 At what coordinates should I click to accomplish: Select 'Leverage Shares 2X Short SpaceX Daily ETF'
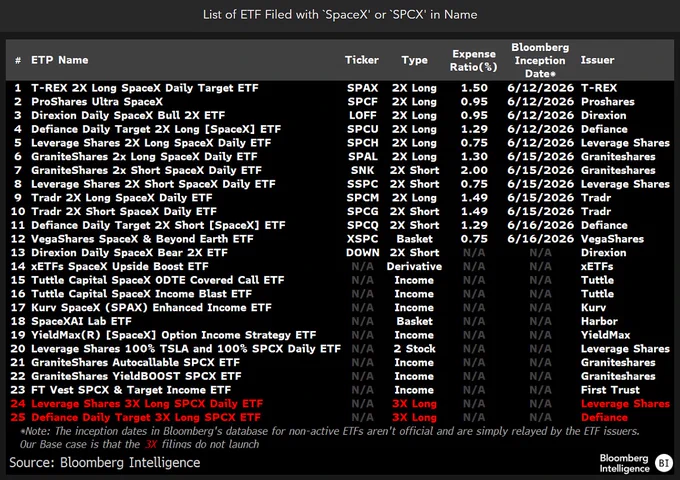[x=153, y=184]
